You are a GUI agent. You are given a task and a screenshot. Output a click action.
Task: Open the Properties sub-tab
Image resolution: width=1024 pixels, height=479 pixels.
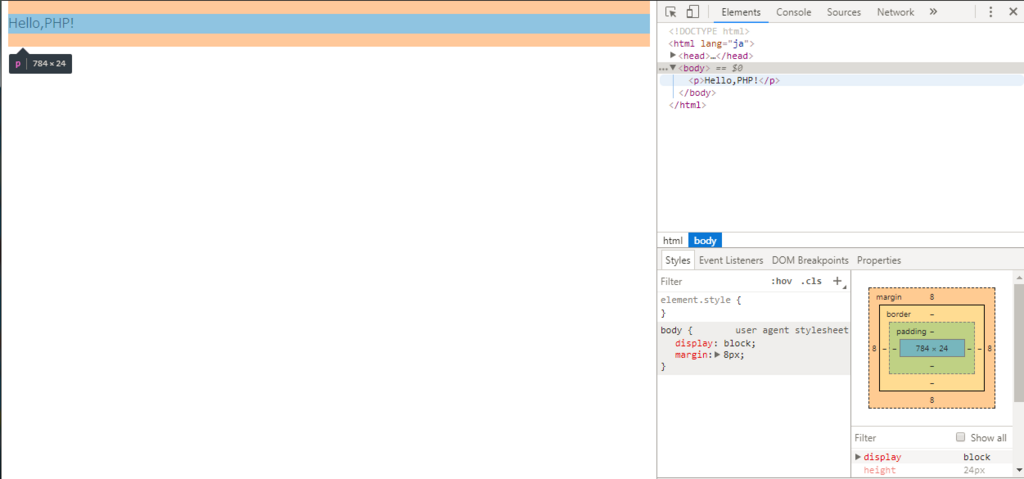pos(878,260)
